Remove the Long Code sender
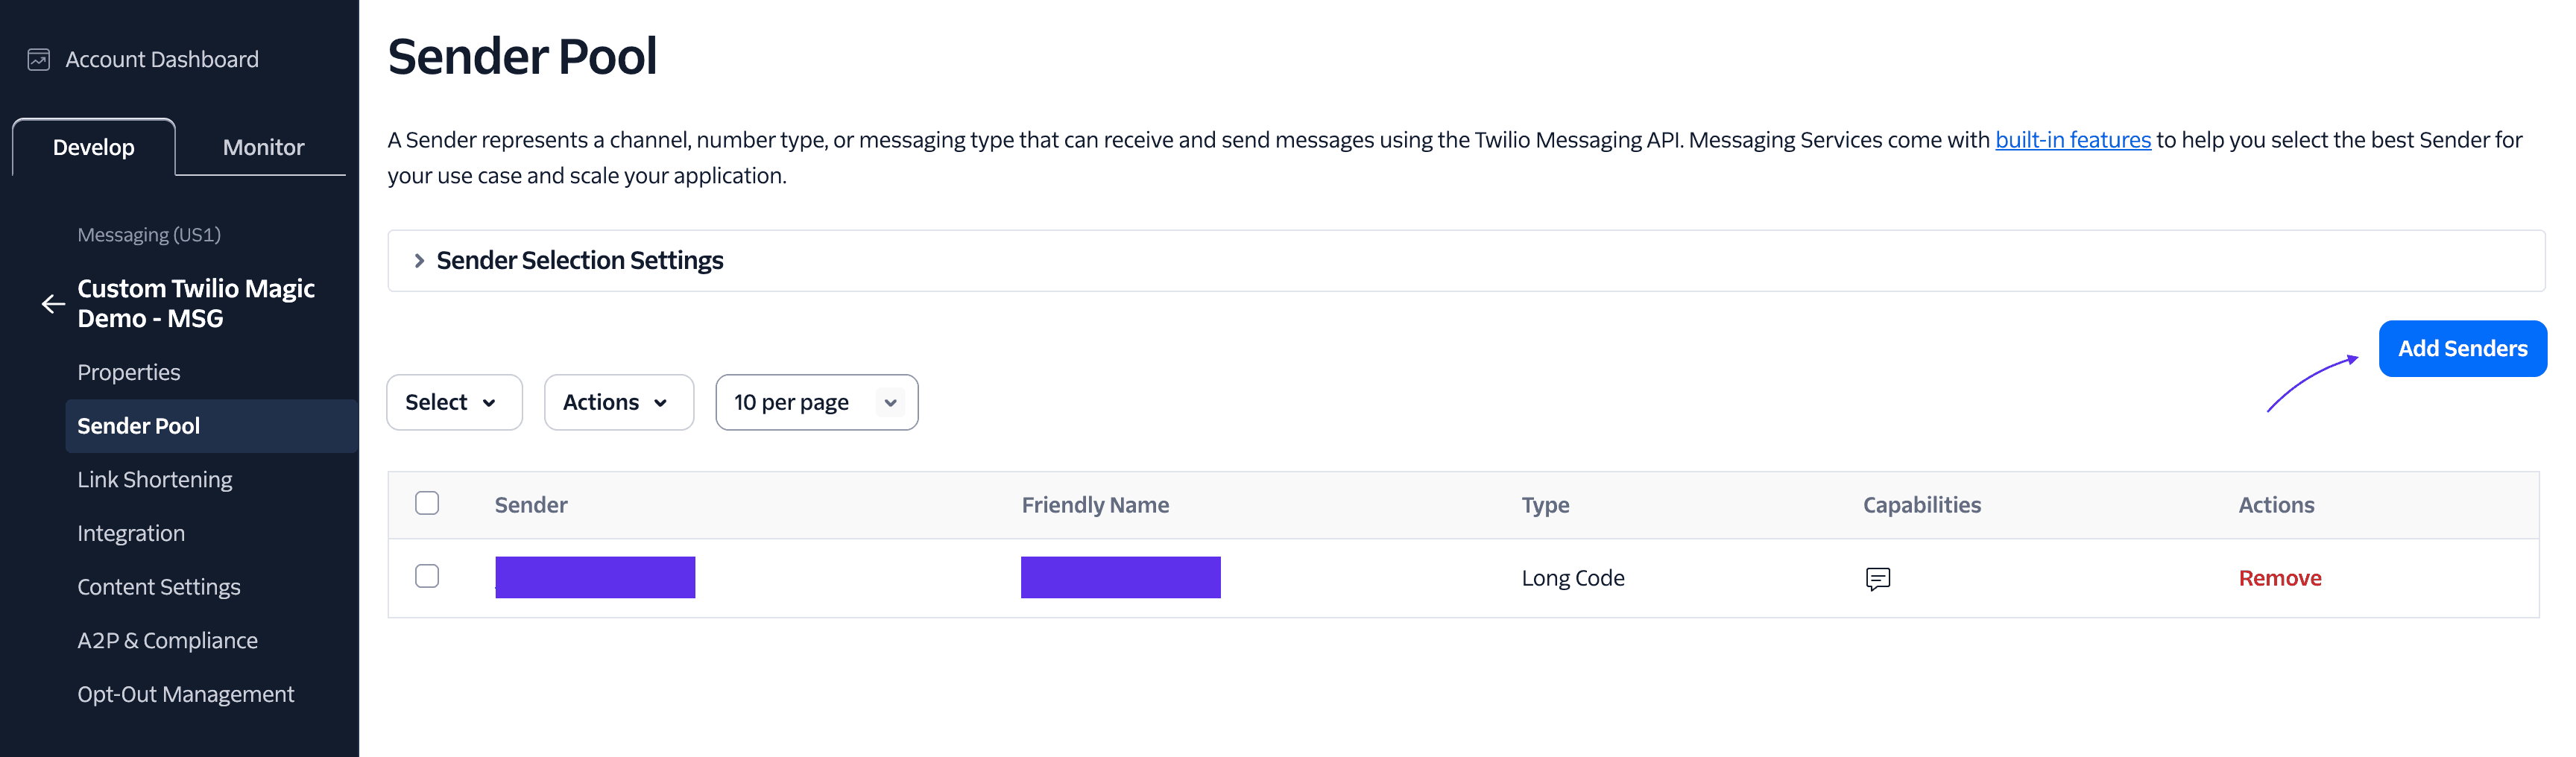The width and height of the screenshot is (2576, 757). tap(2279, 578)
